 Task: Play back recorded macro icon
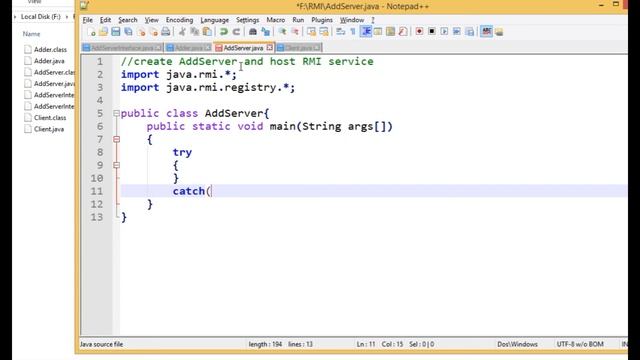tap(444, 32)
